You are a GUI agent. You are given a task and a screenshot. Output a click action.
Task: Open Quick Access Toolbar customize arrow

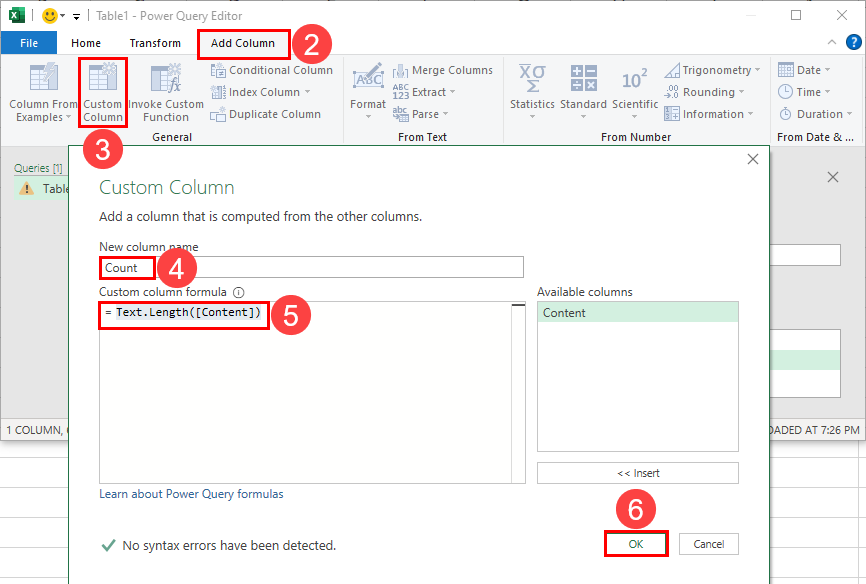(x=76, y=17)
